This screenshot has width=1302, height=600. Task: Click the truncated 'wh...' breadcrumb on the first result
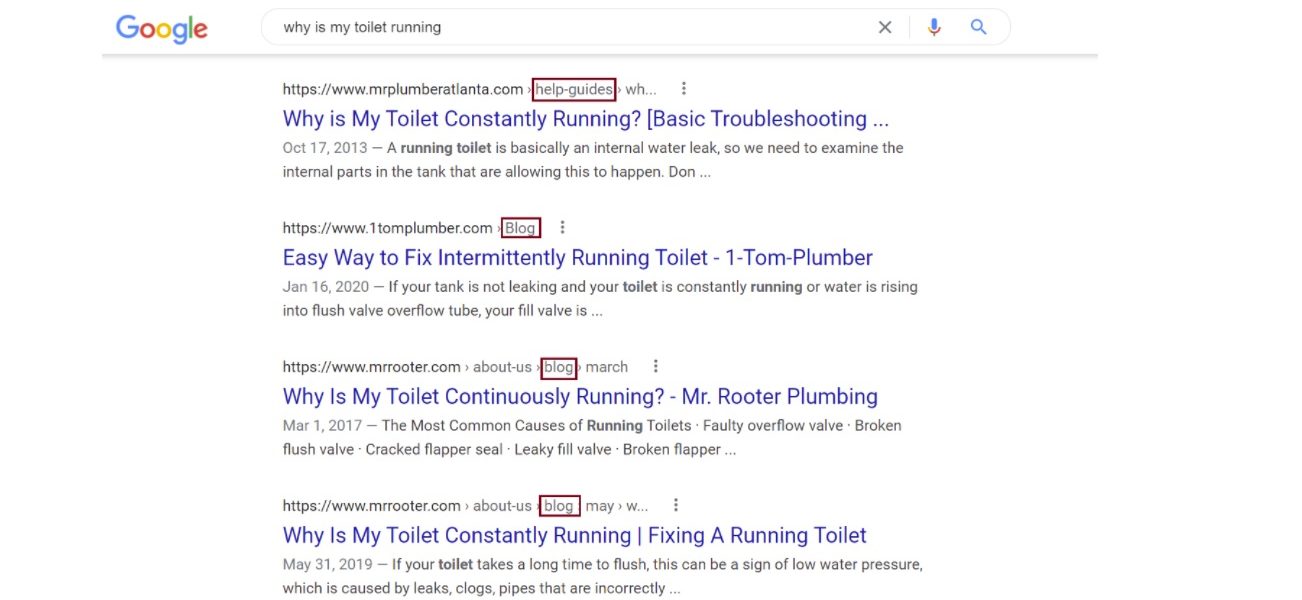[639, 89]
